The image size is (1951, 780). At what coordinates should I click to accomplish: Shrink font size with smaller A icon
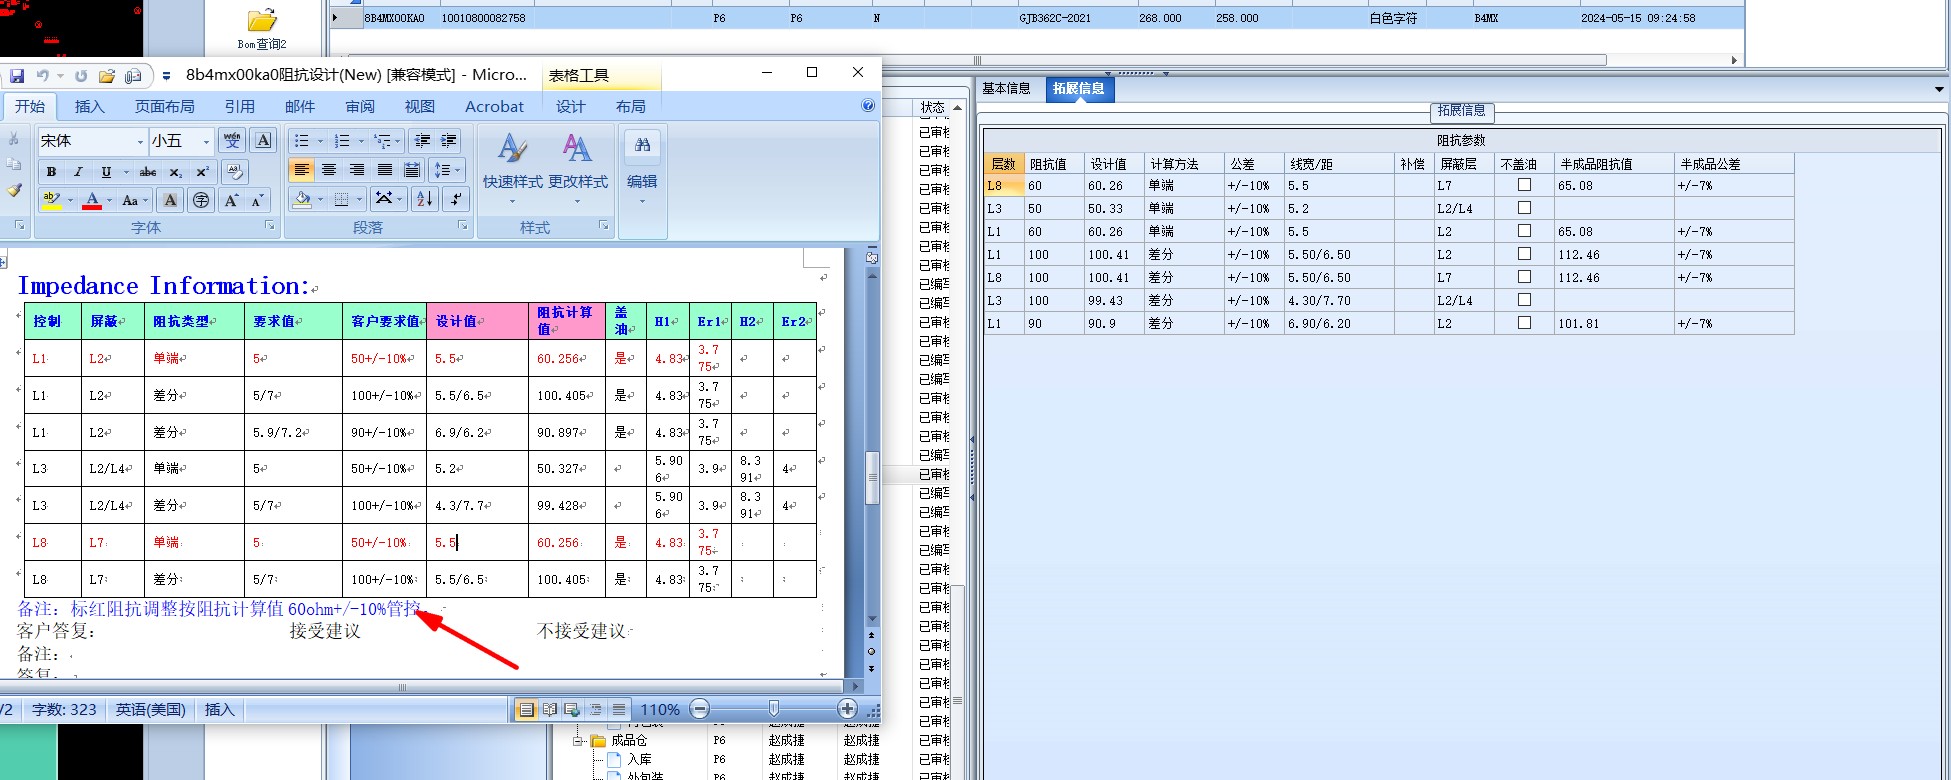pyautogui.click(x=257, y=200)
